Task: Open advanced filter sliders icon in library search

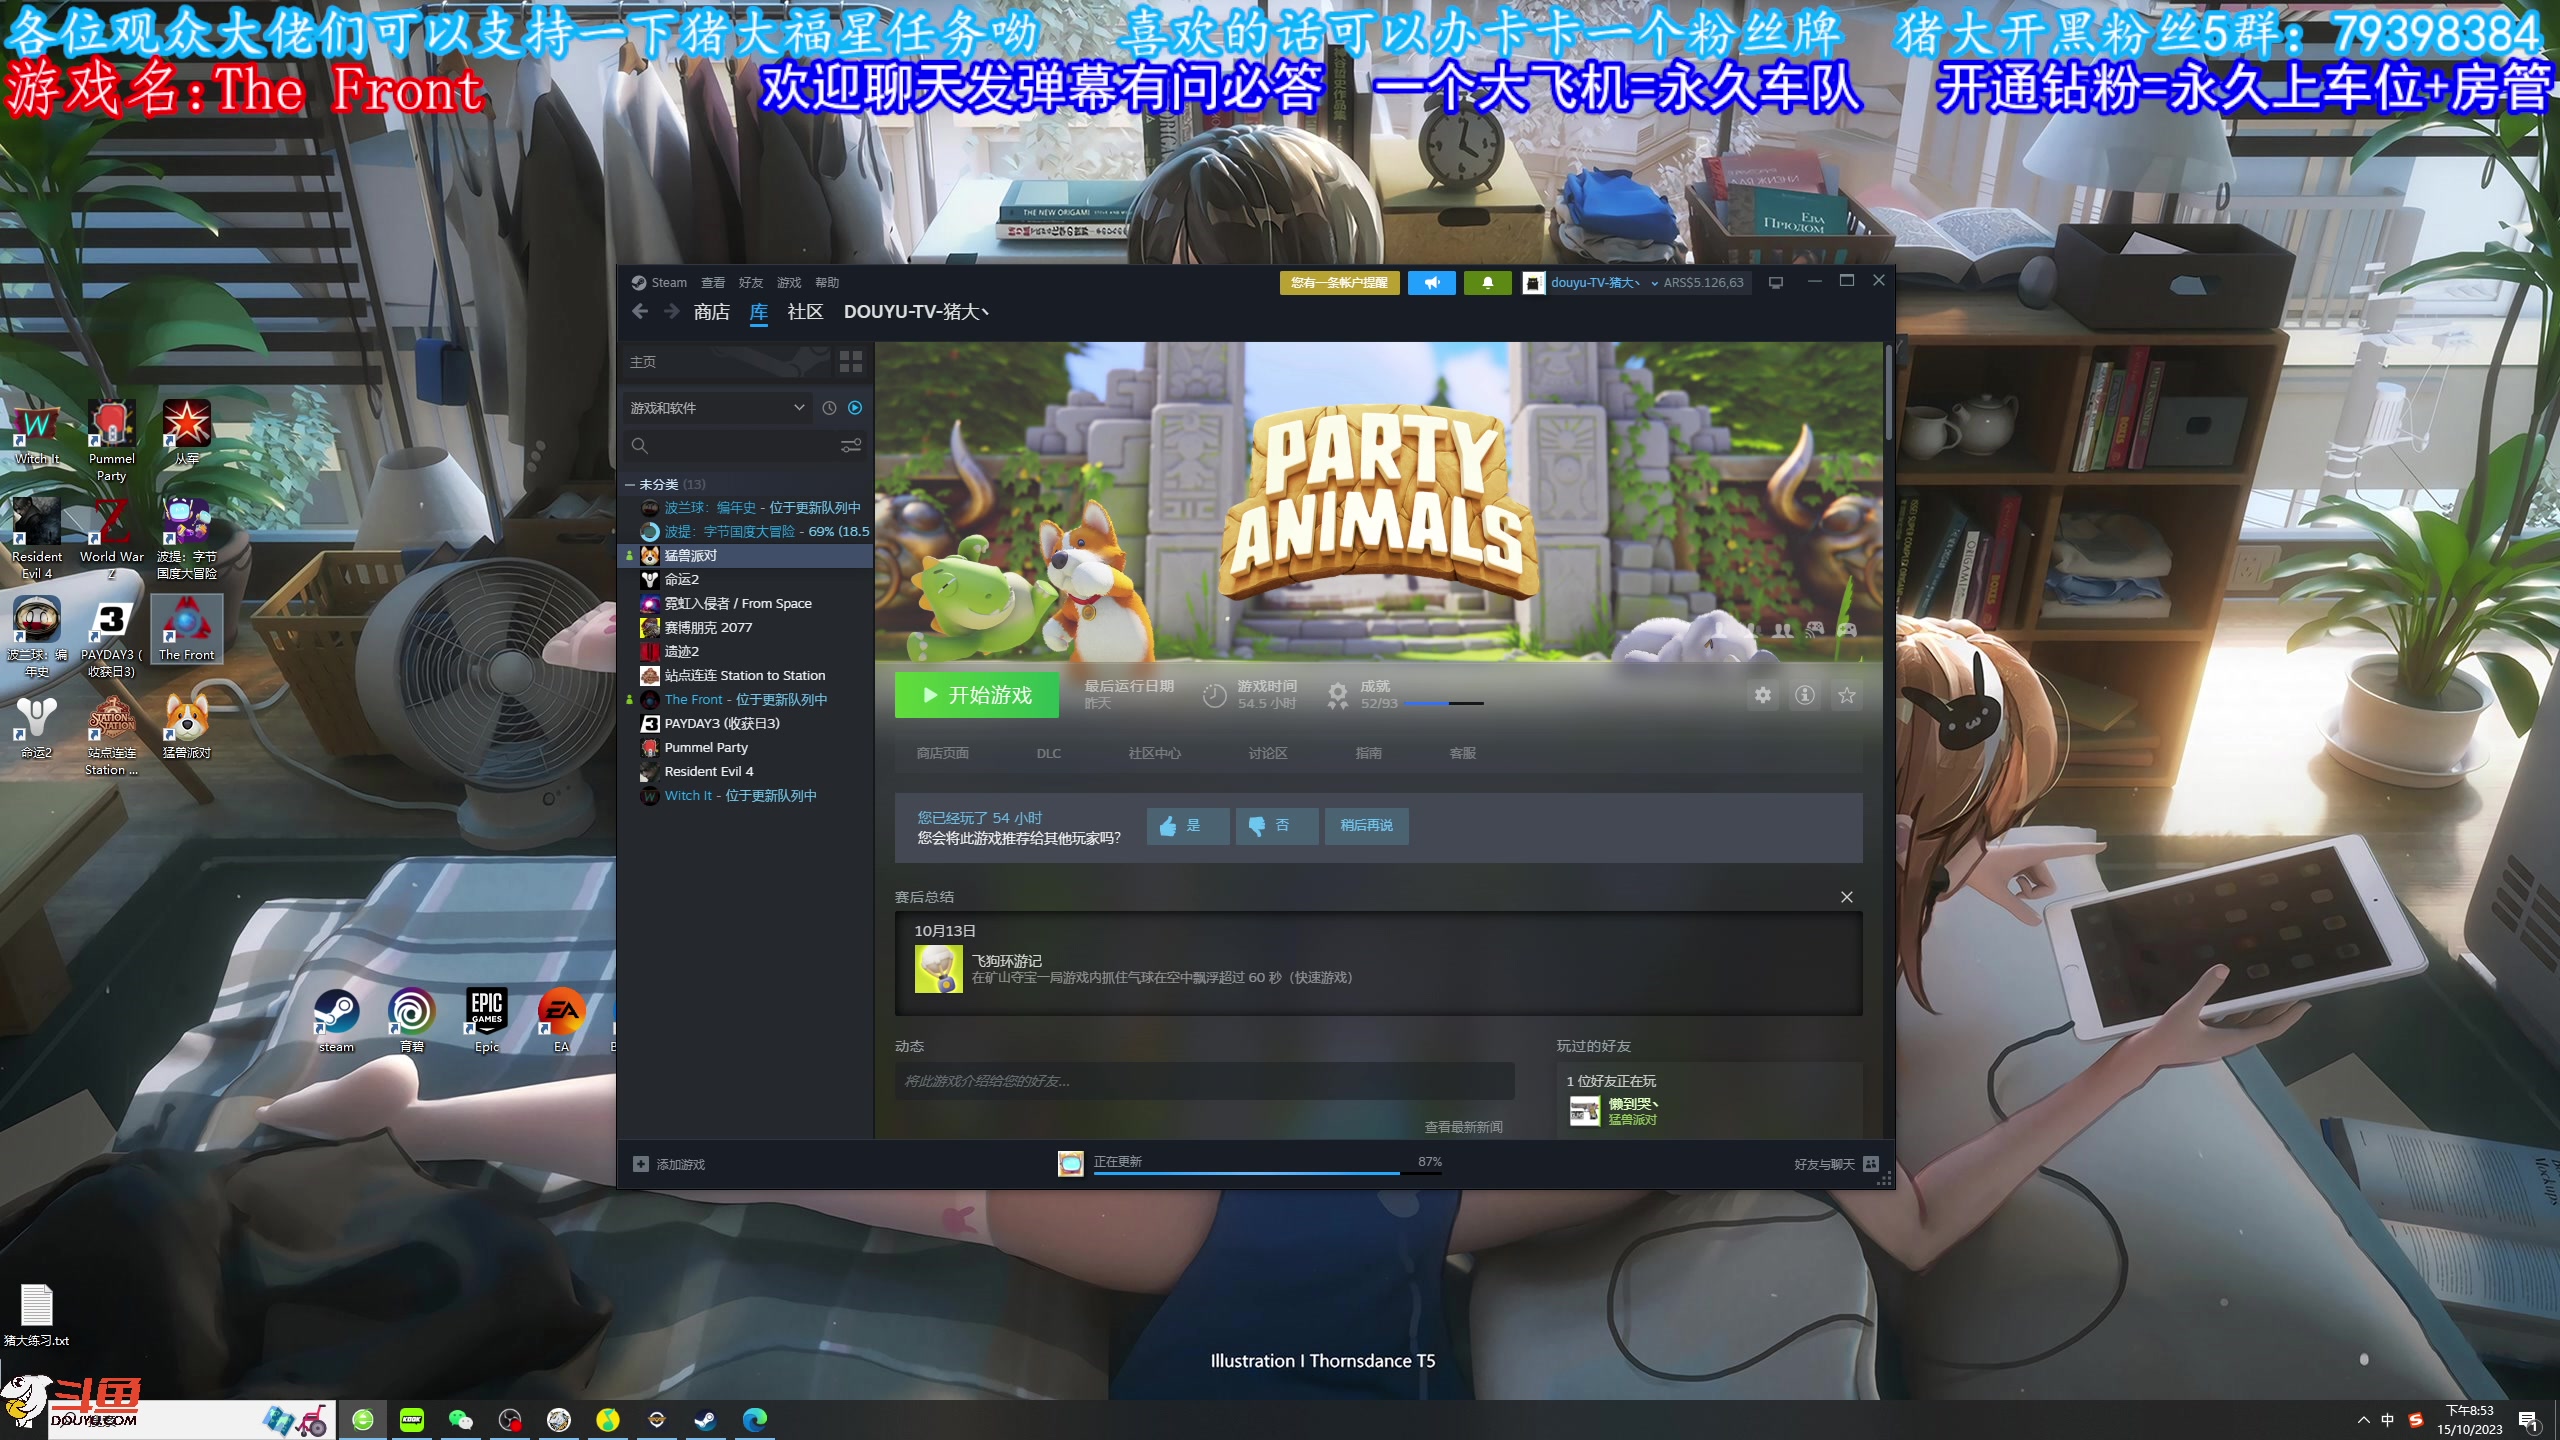Action: point(851,445)
